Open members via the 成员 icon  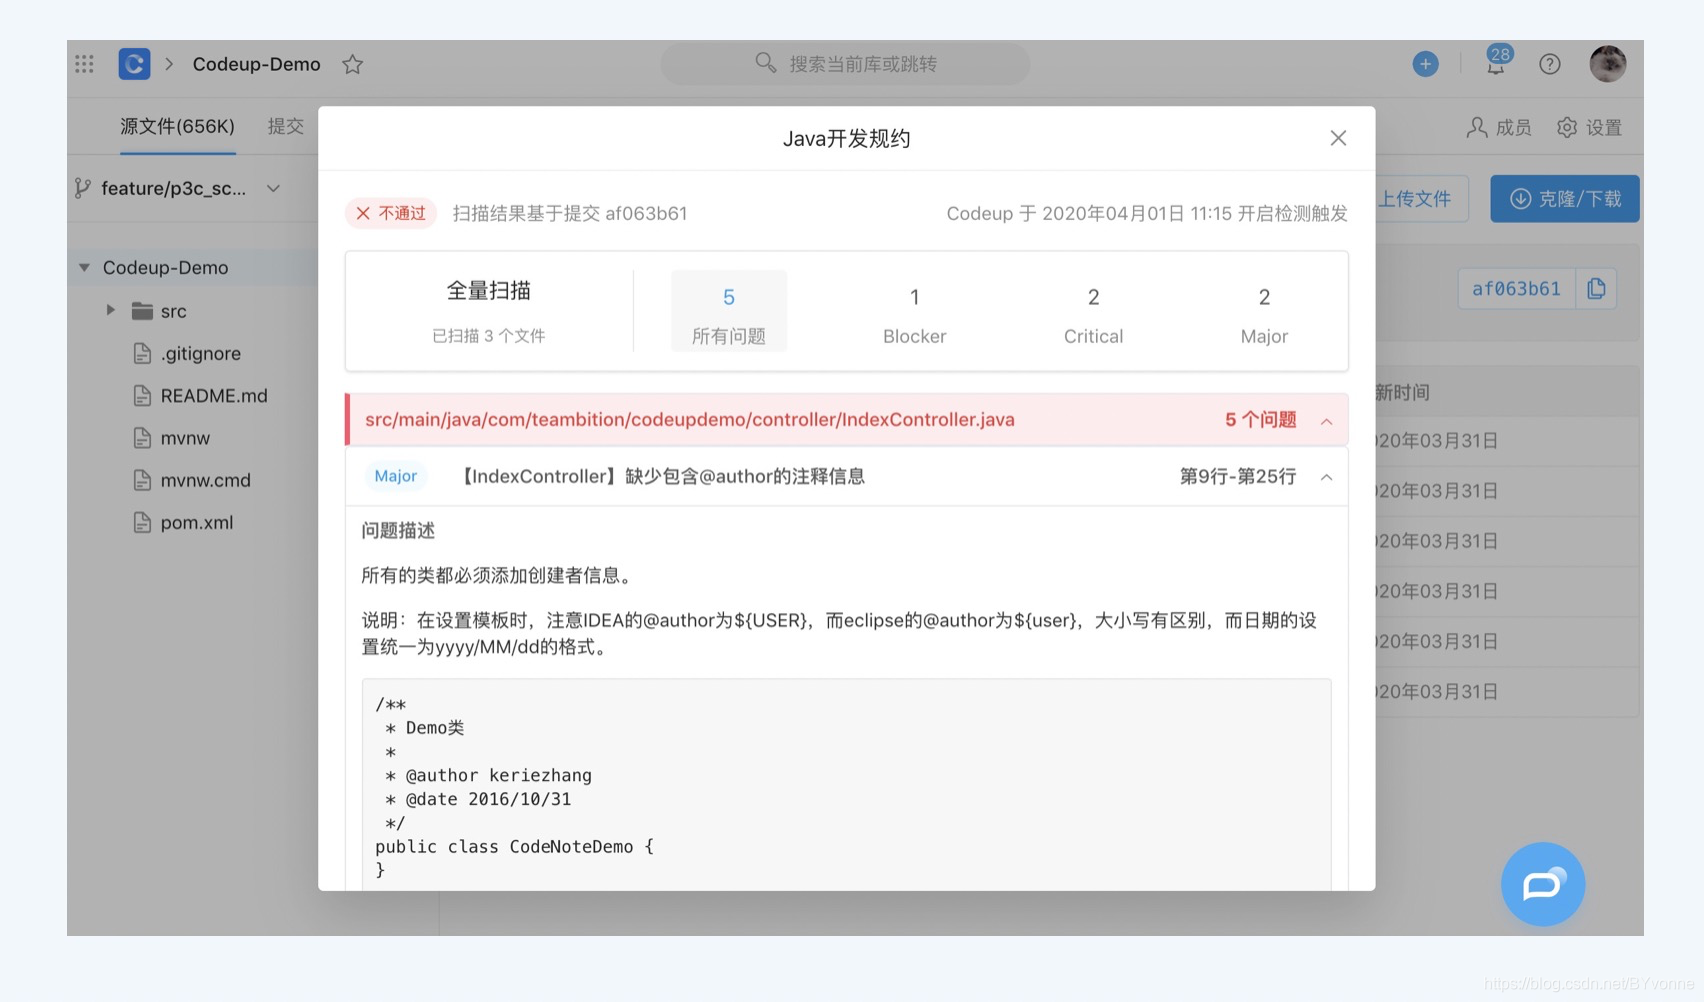coord(1497,127)
